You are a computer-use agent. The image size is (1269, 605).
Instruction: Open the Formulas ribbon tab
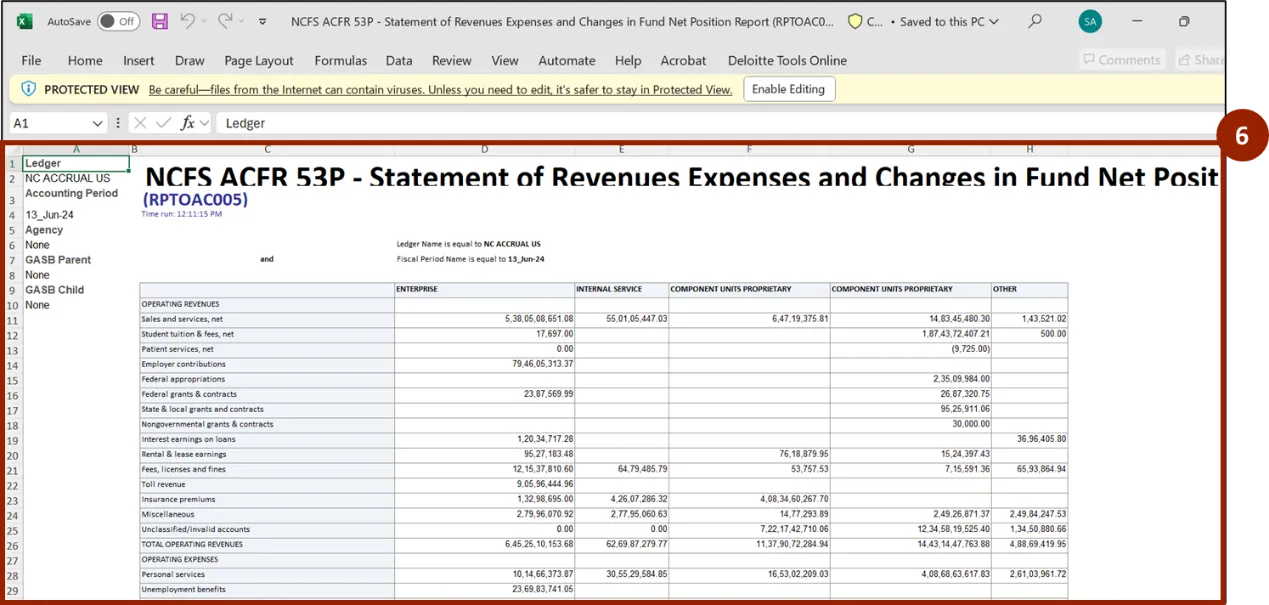click(340, 60)
